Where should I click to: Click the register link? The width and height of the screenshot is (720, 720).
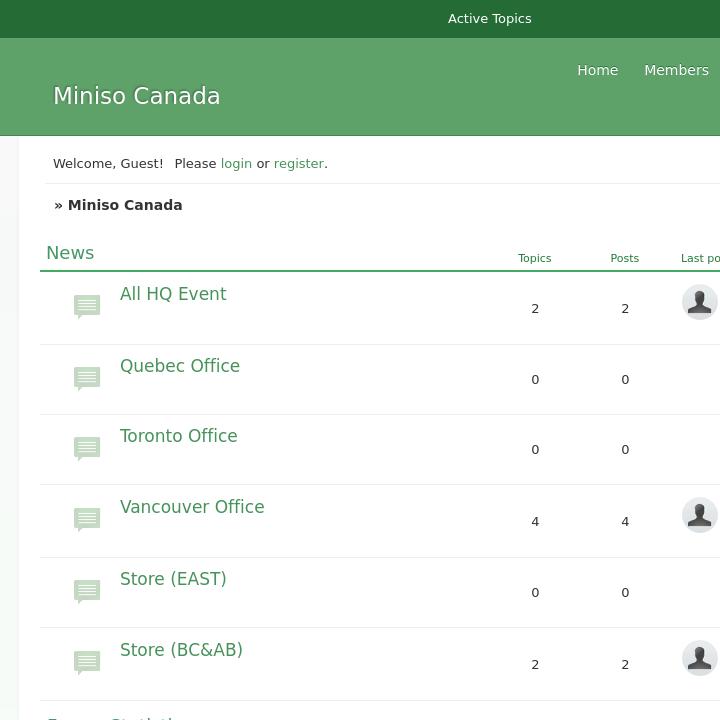298,163
